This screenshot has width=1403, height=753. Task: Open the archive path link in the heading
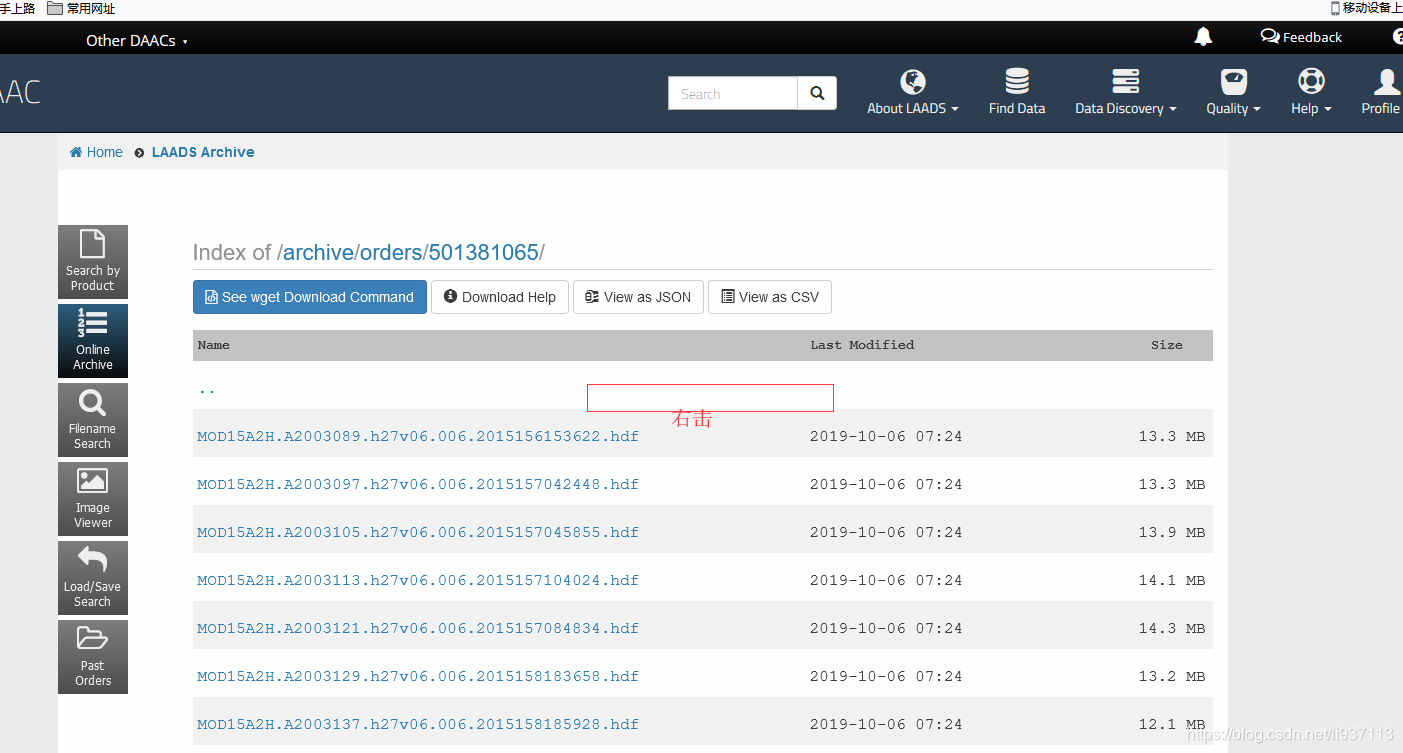pyautogui.click(x=318, y=253)
